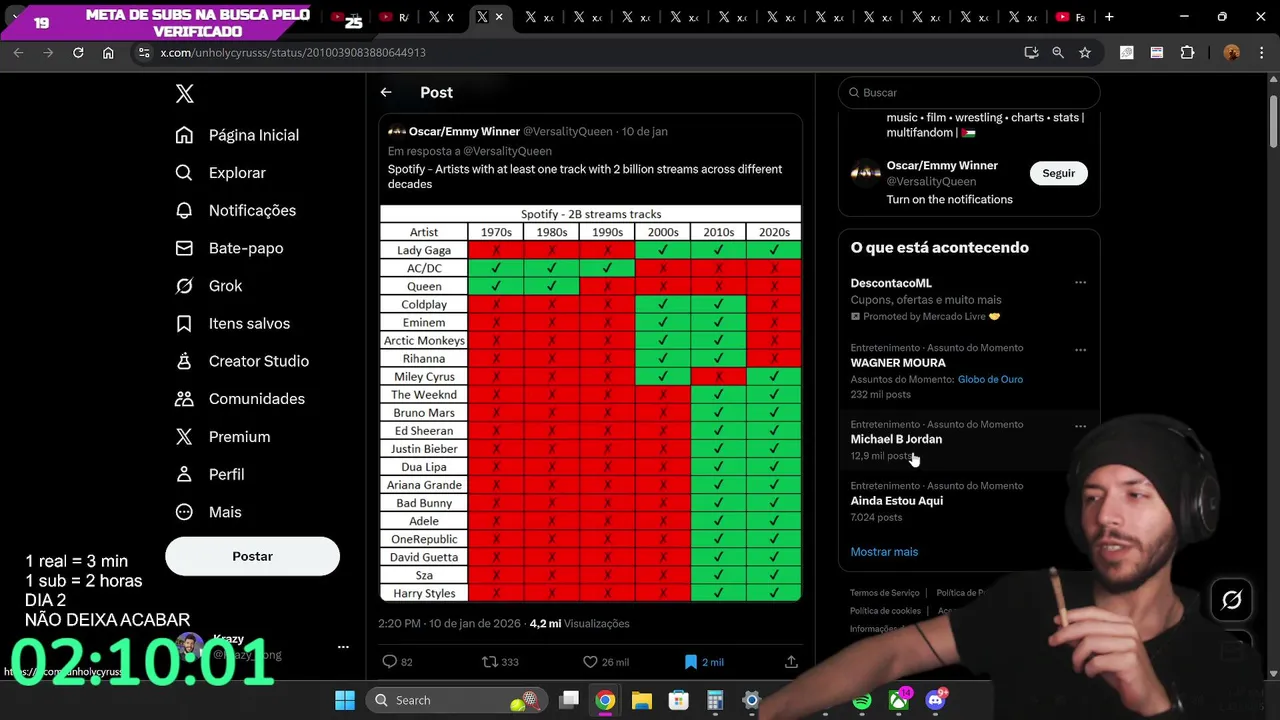Click the Postar button
The height and width of the screenshot is (720, 1280).
tap(252, 556)
